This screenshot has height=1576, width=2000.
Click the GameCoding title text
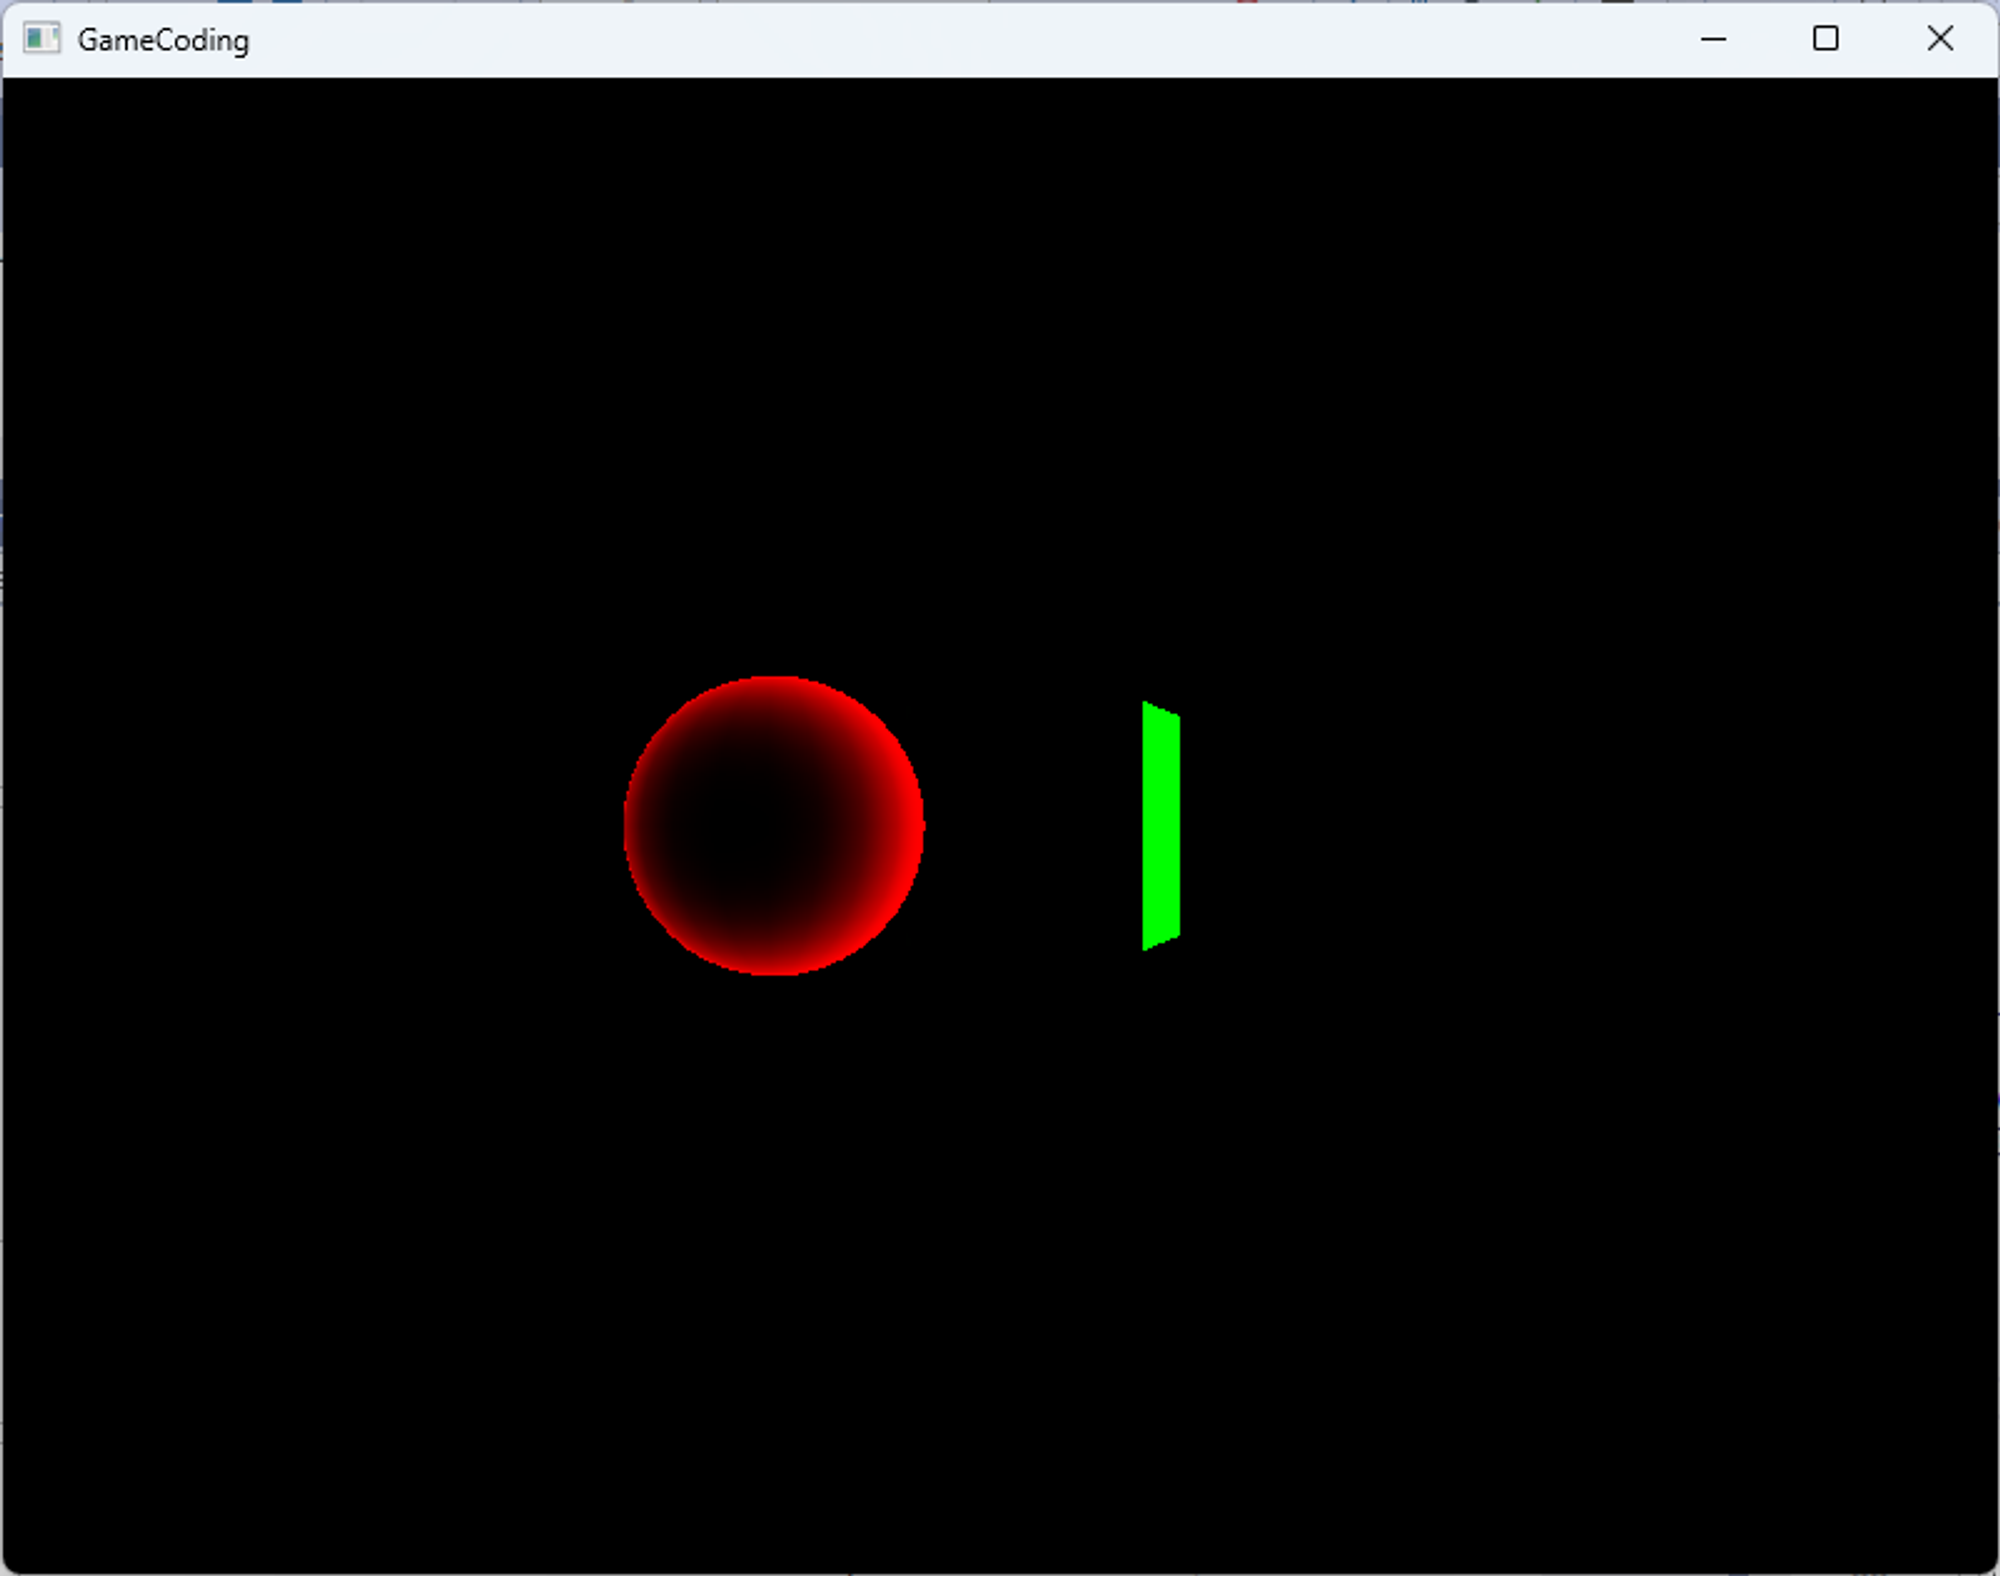tap(163, 40)
